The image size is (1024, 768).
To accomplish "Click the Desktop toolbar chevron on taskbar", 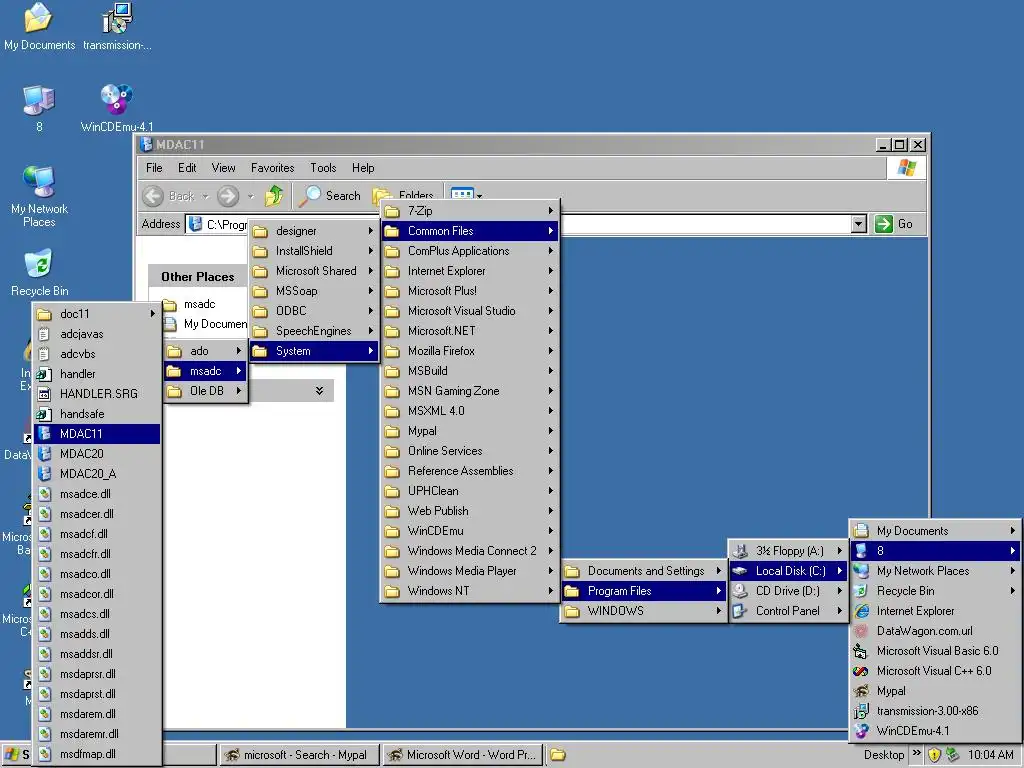I will (x=916, y=753).
